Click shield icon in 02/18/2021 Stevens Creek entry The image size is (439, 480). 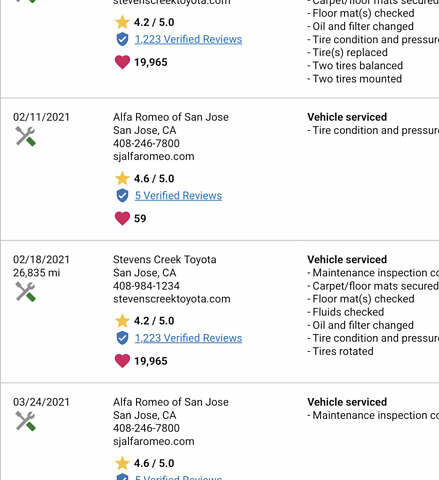pos(122,338)
